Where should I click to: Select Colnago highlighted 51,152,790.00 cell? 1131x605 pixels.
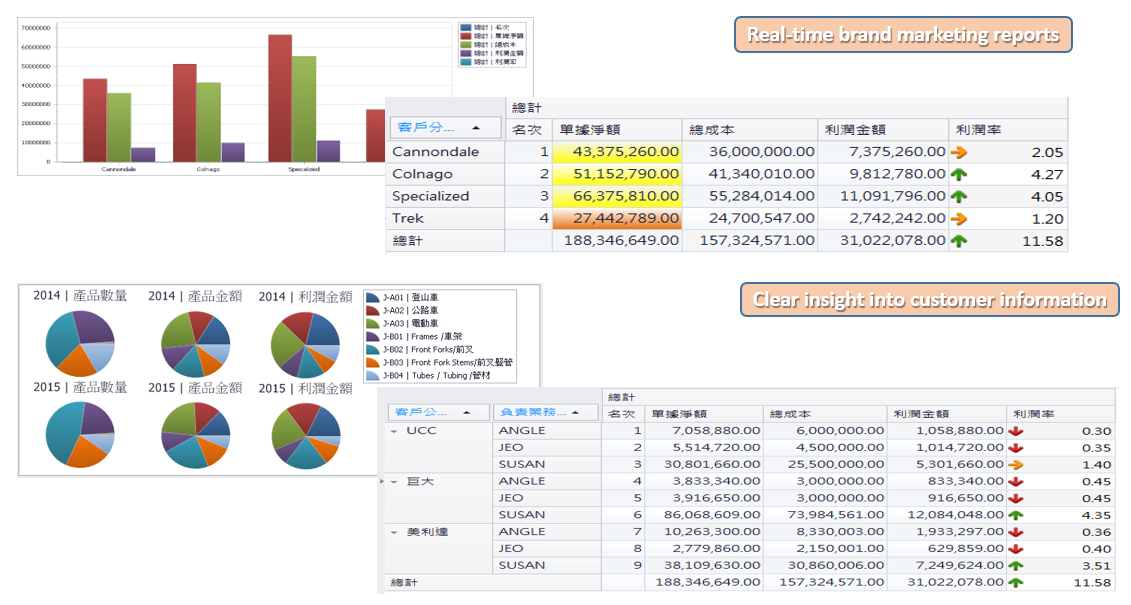[x=618, y=174]
